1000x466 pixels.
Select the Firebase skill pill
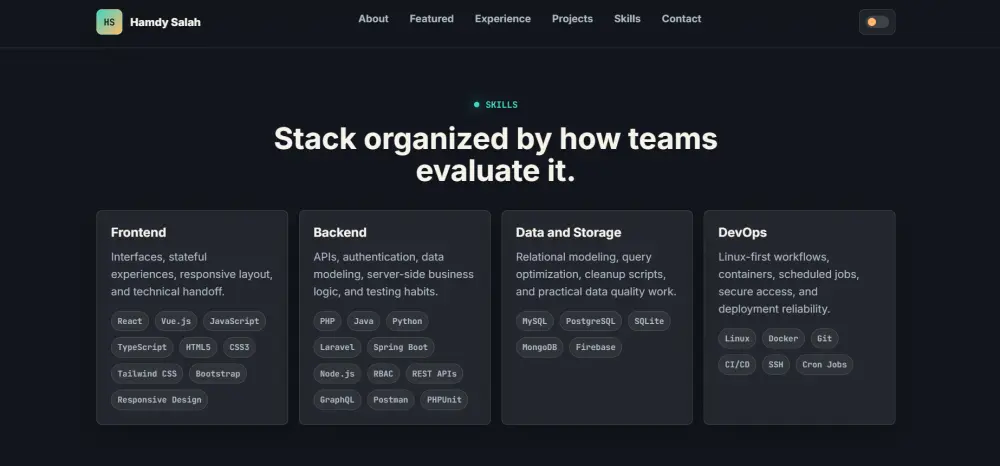(596, 347)
